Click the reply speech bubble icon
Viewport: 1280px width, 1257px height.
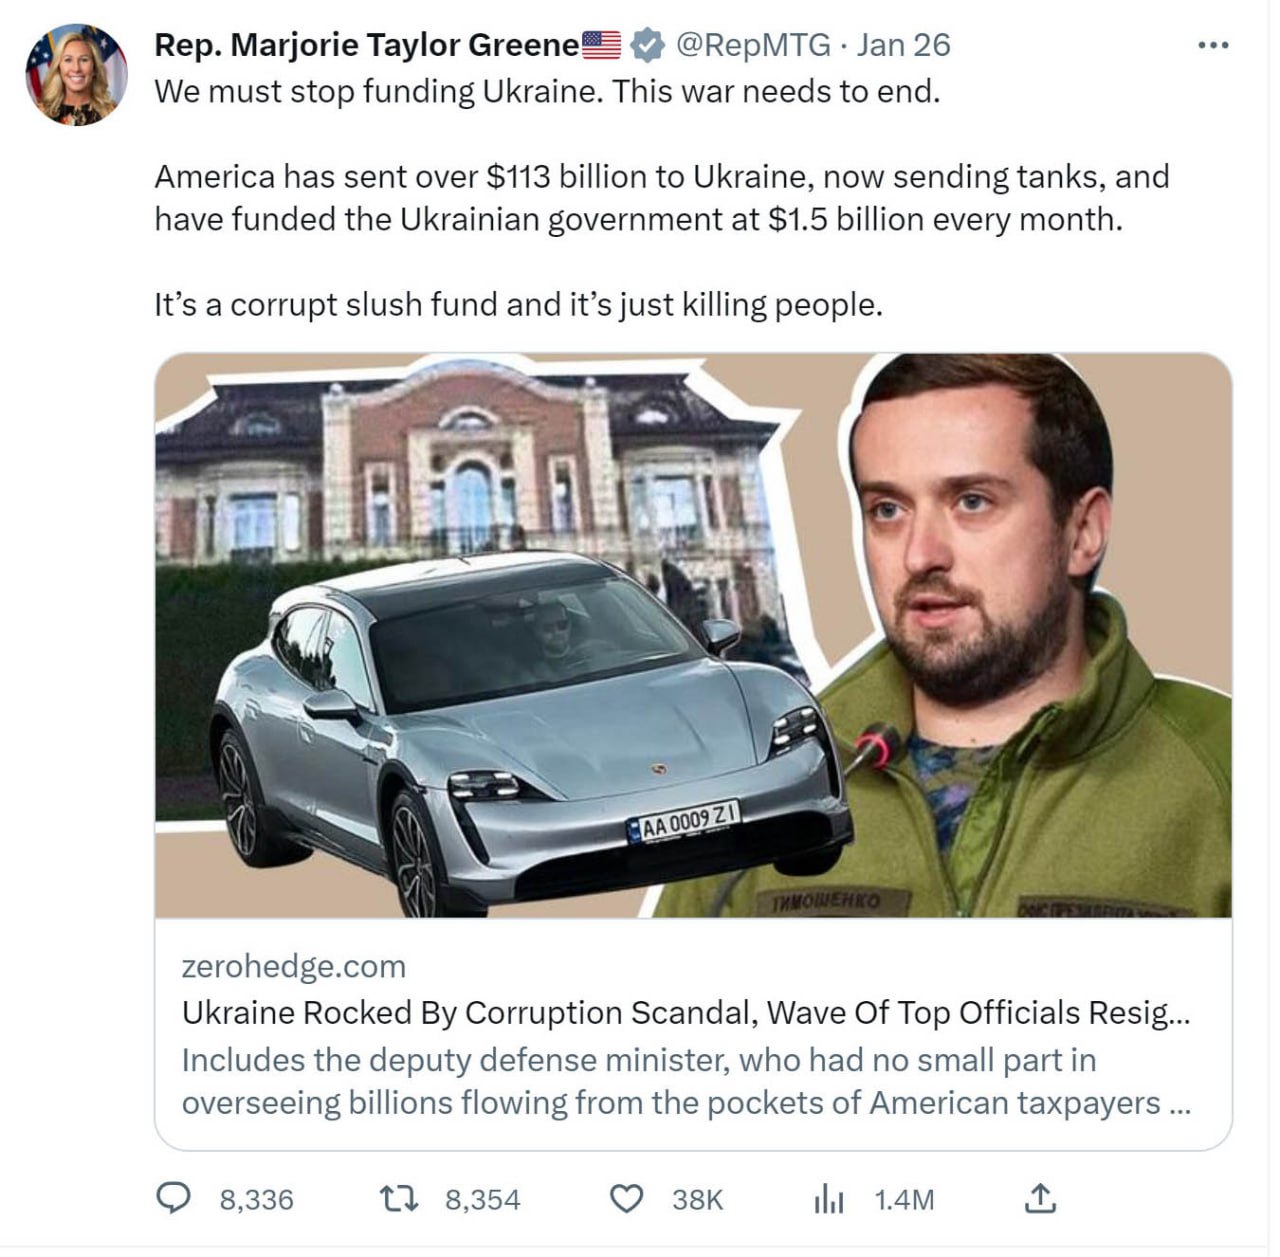point(174,1198)
